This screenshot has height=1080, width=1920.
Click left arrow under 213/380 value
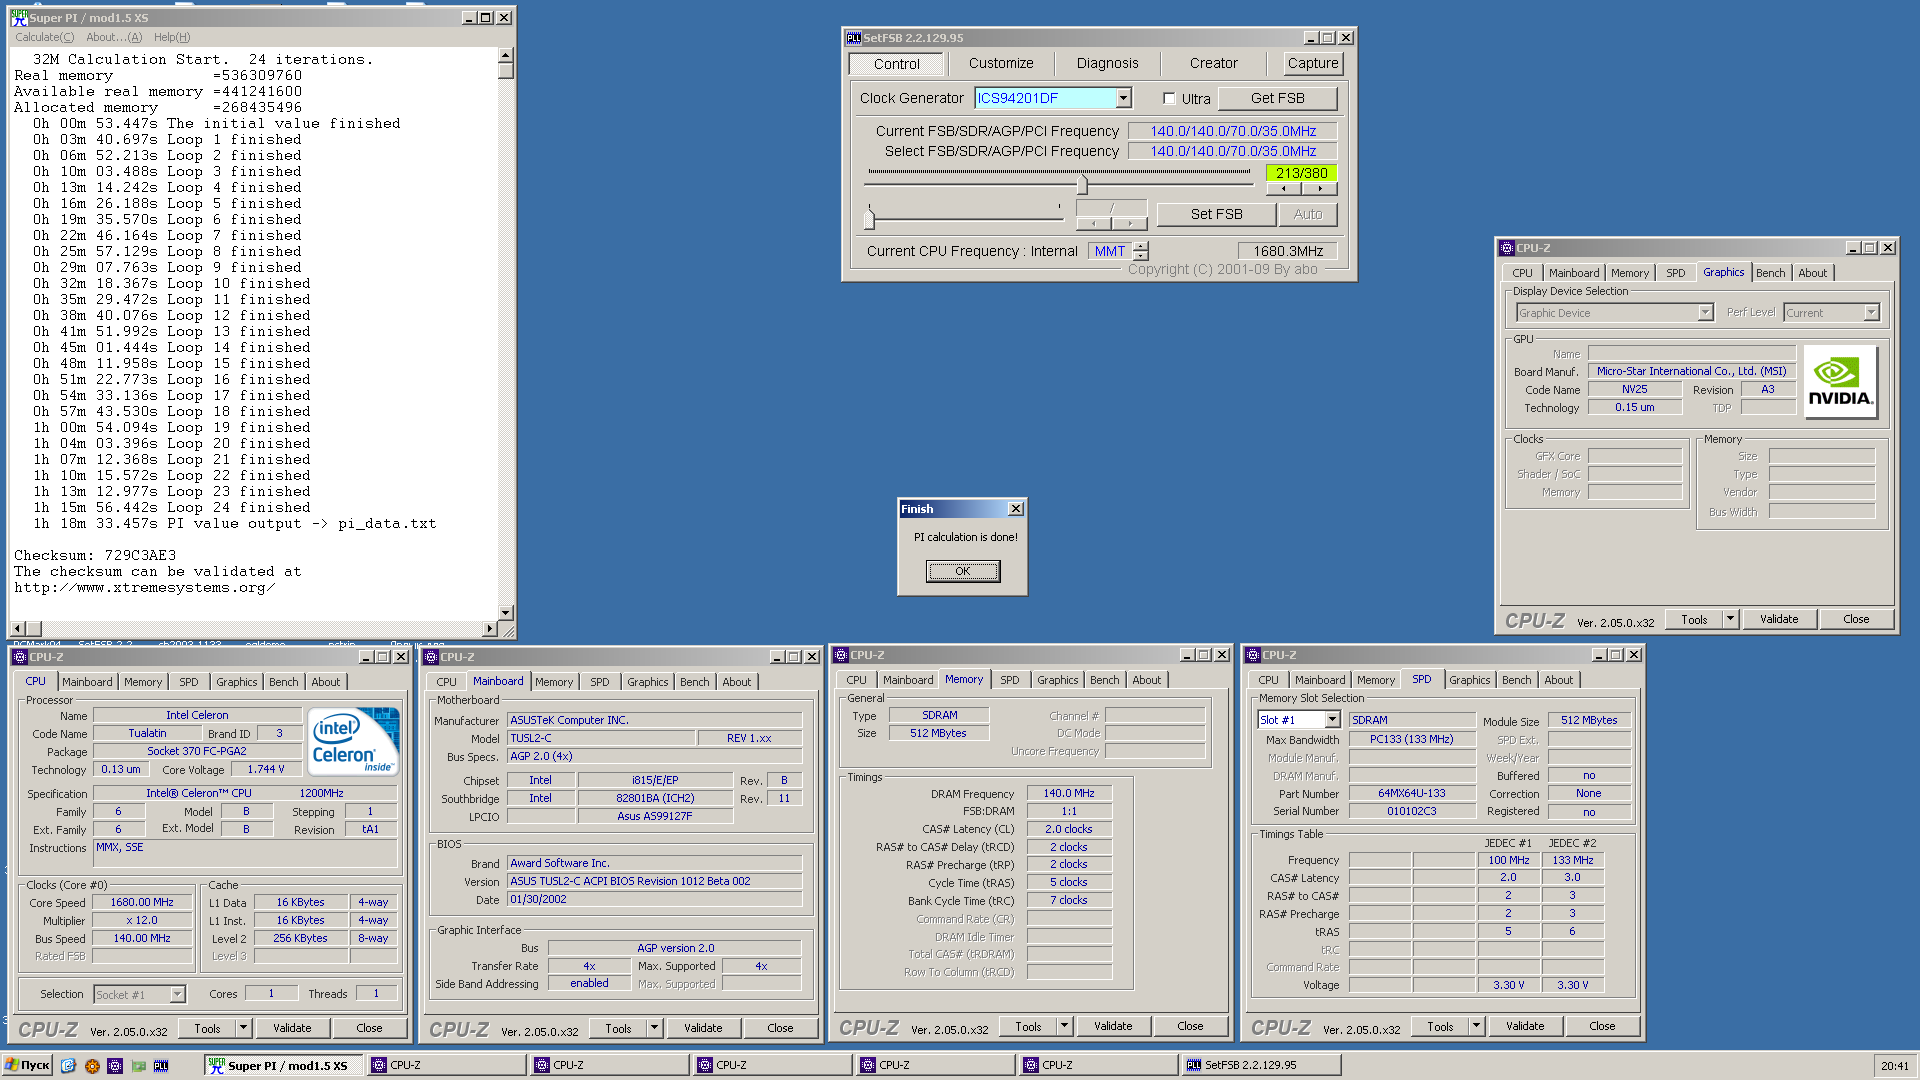point(1284,188)
